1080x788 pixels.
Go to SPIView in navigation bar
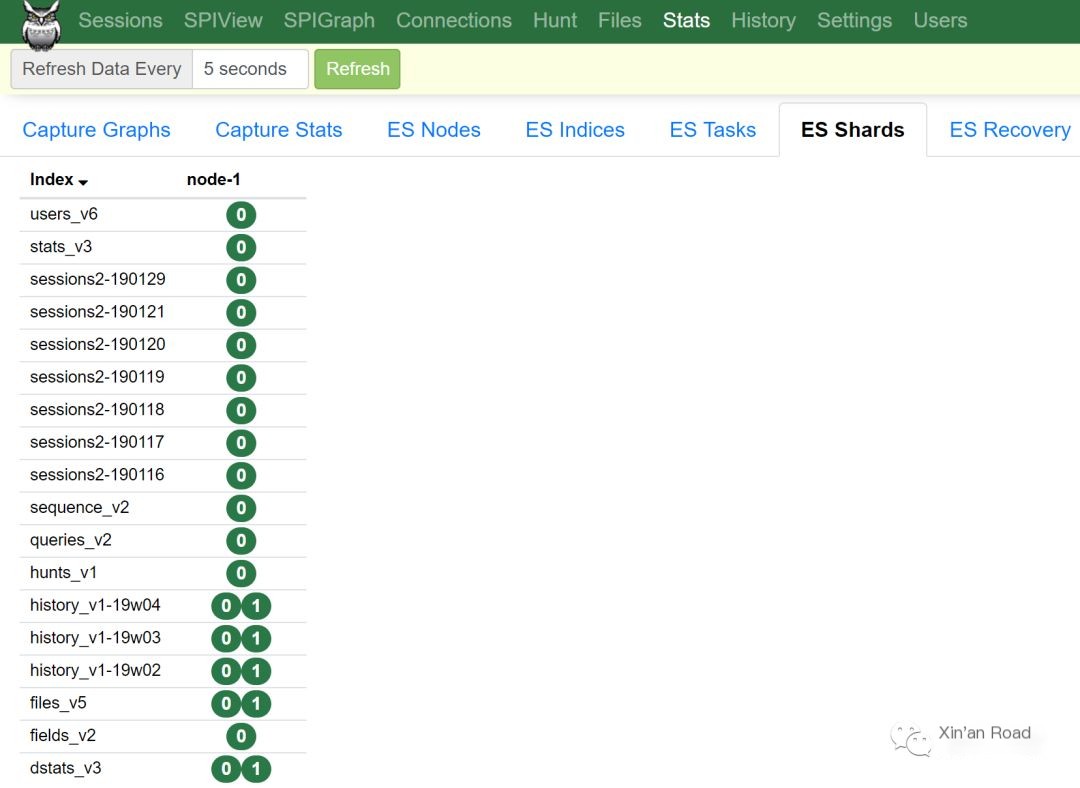[223, 21]
